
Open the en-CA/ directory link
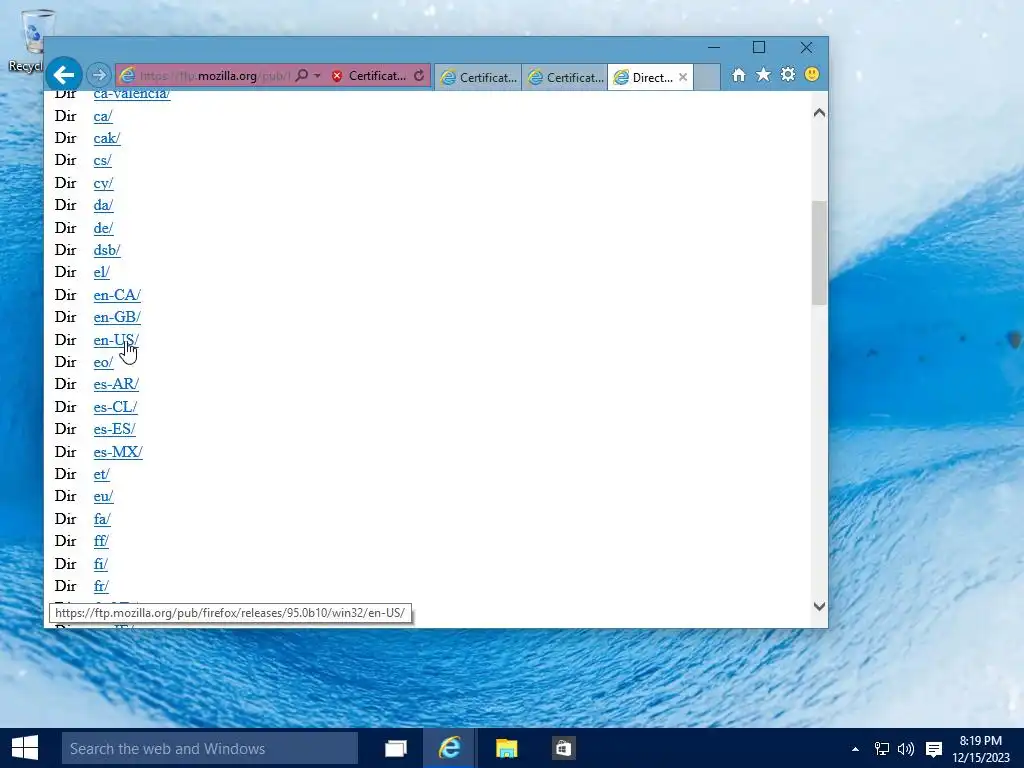(x=117, y=295)
